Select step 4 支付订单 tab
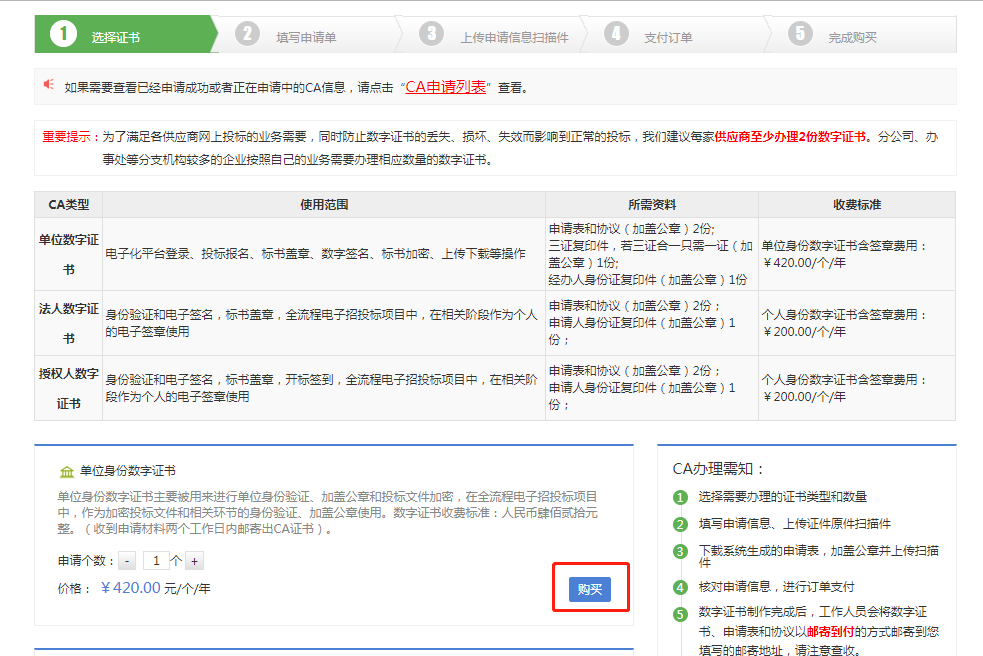 coord(676,34)
